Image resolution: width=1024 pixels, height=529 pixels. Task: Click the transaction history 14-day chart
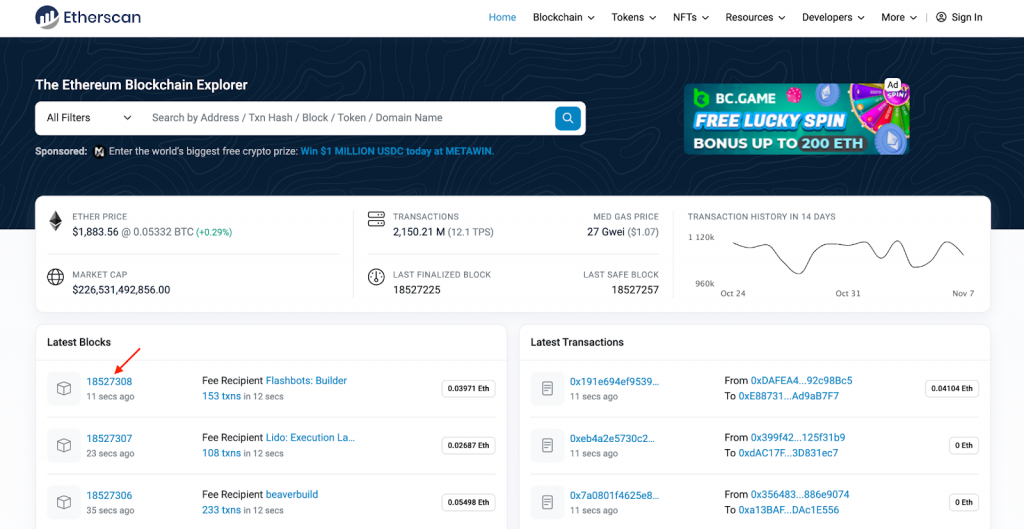(848, 256)
